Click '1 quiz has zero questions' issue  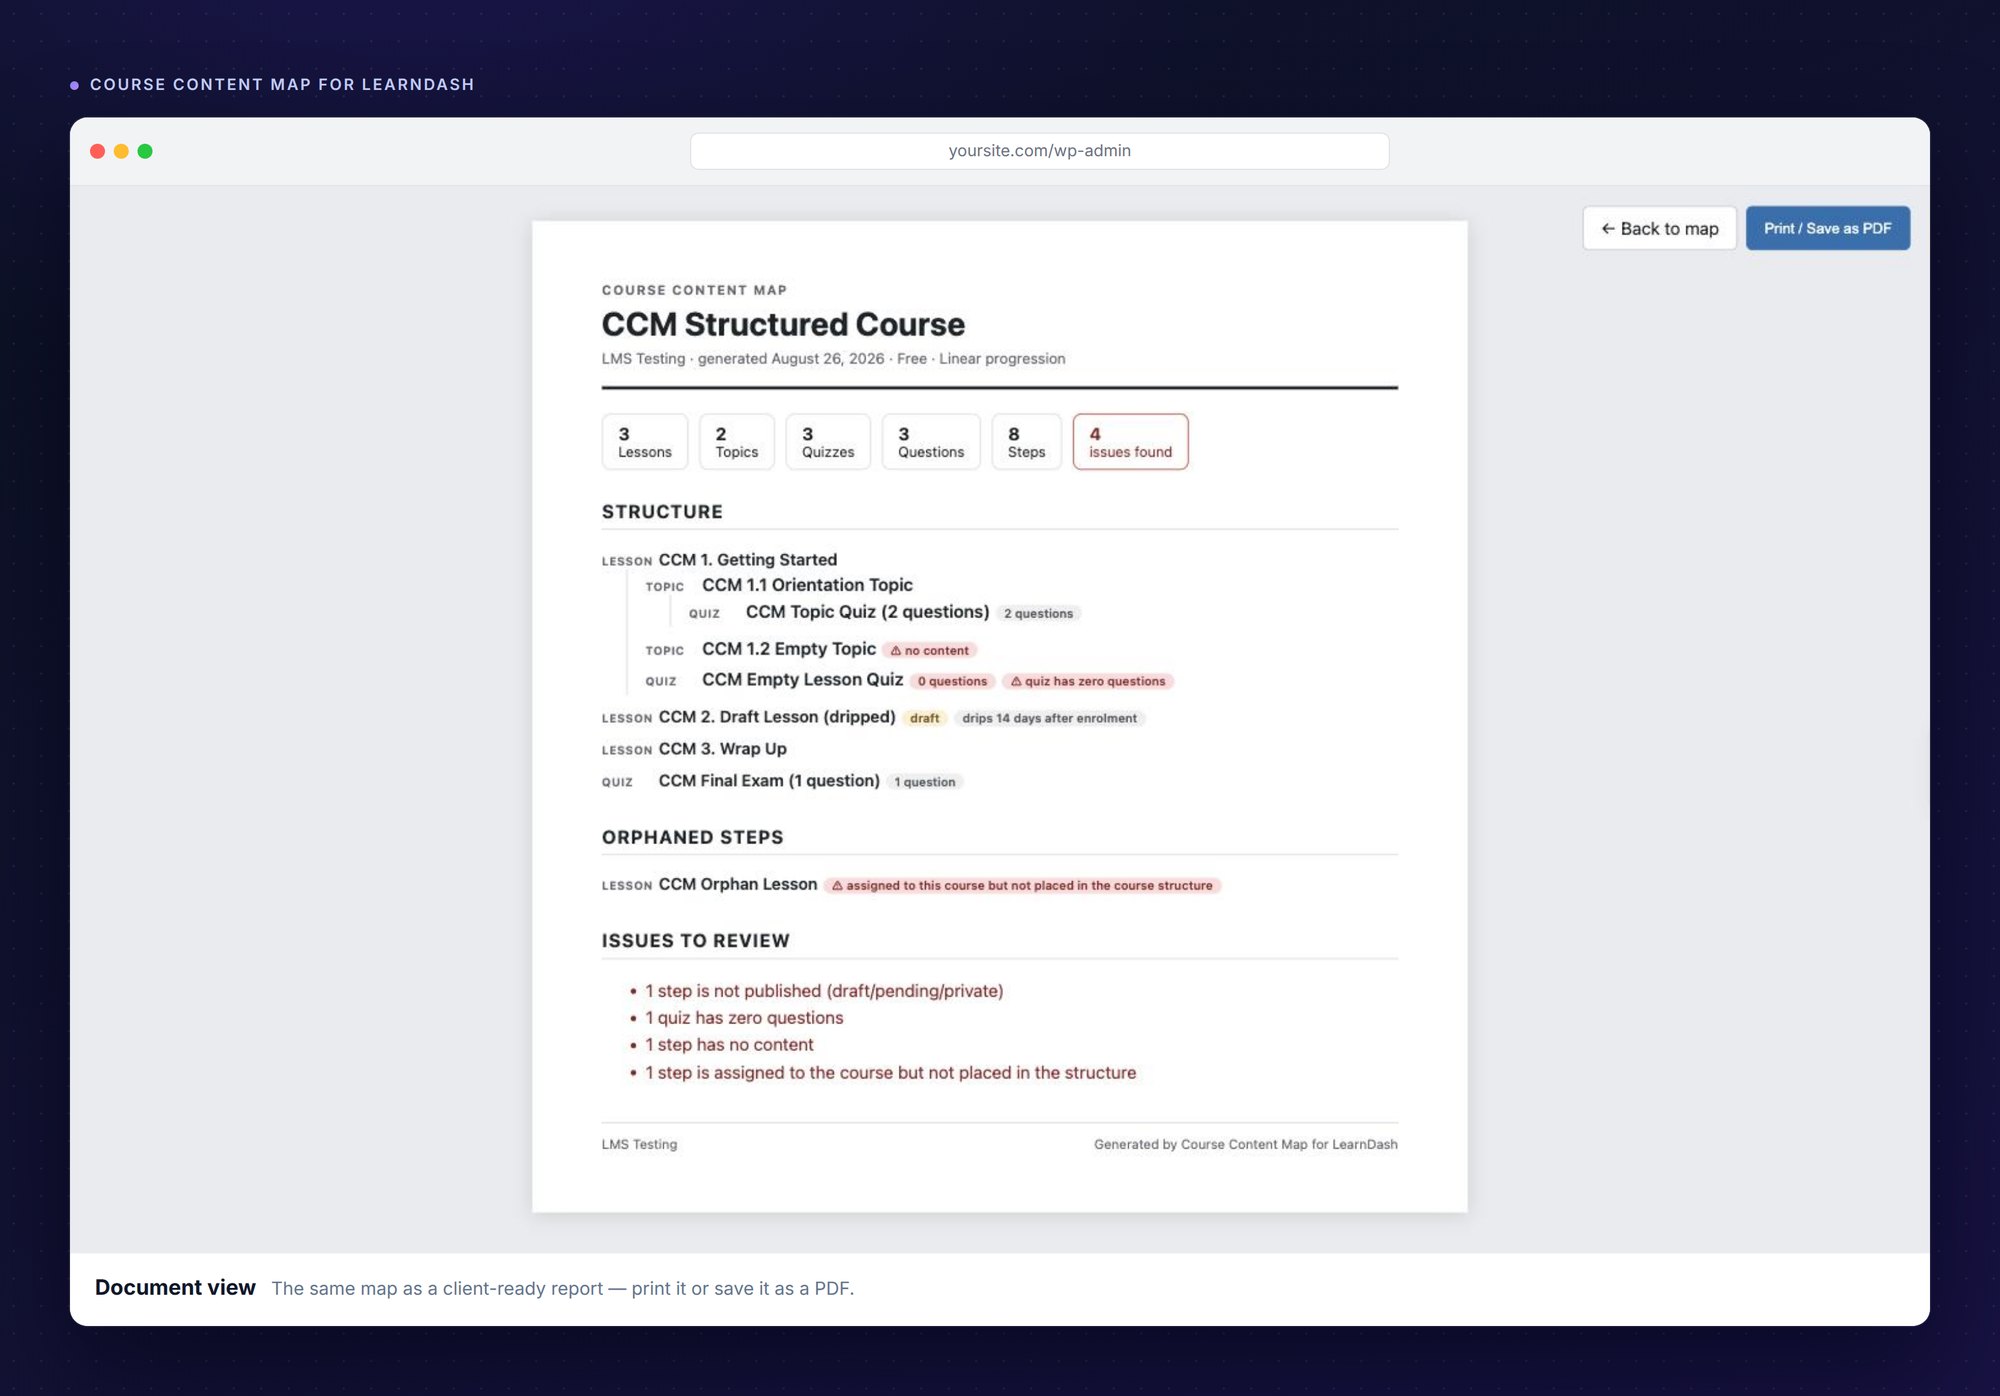coord(744,1018)
